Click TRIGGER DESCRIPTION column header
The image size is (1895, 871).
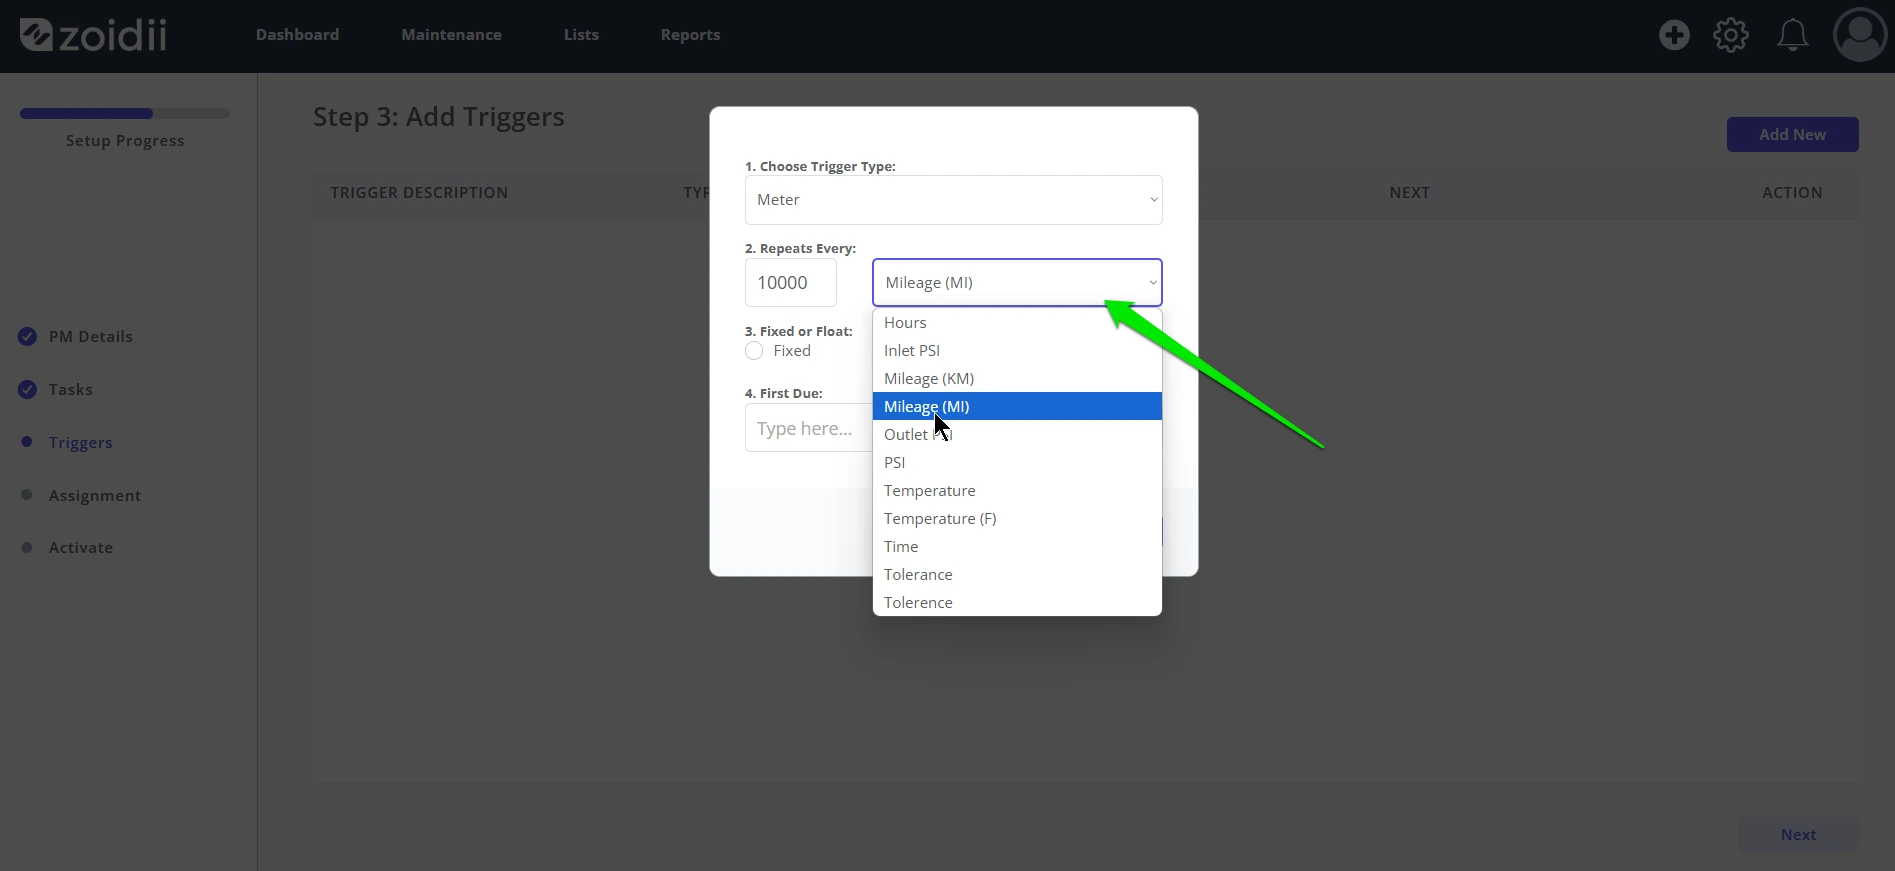pyautogui.click(x=419, y=193)
